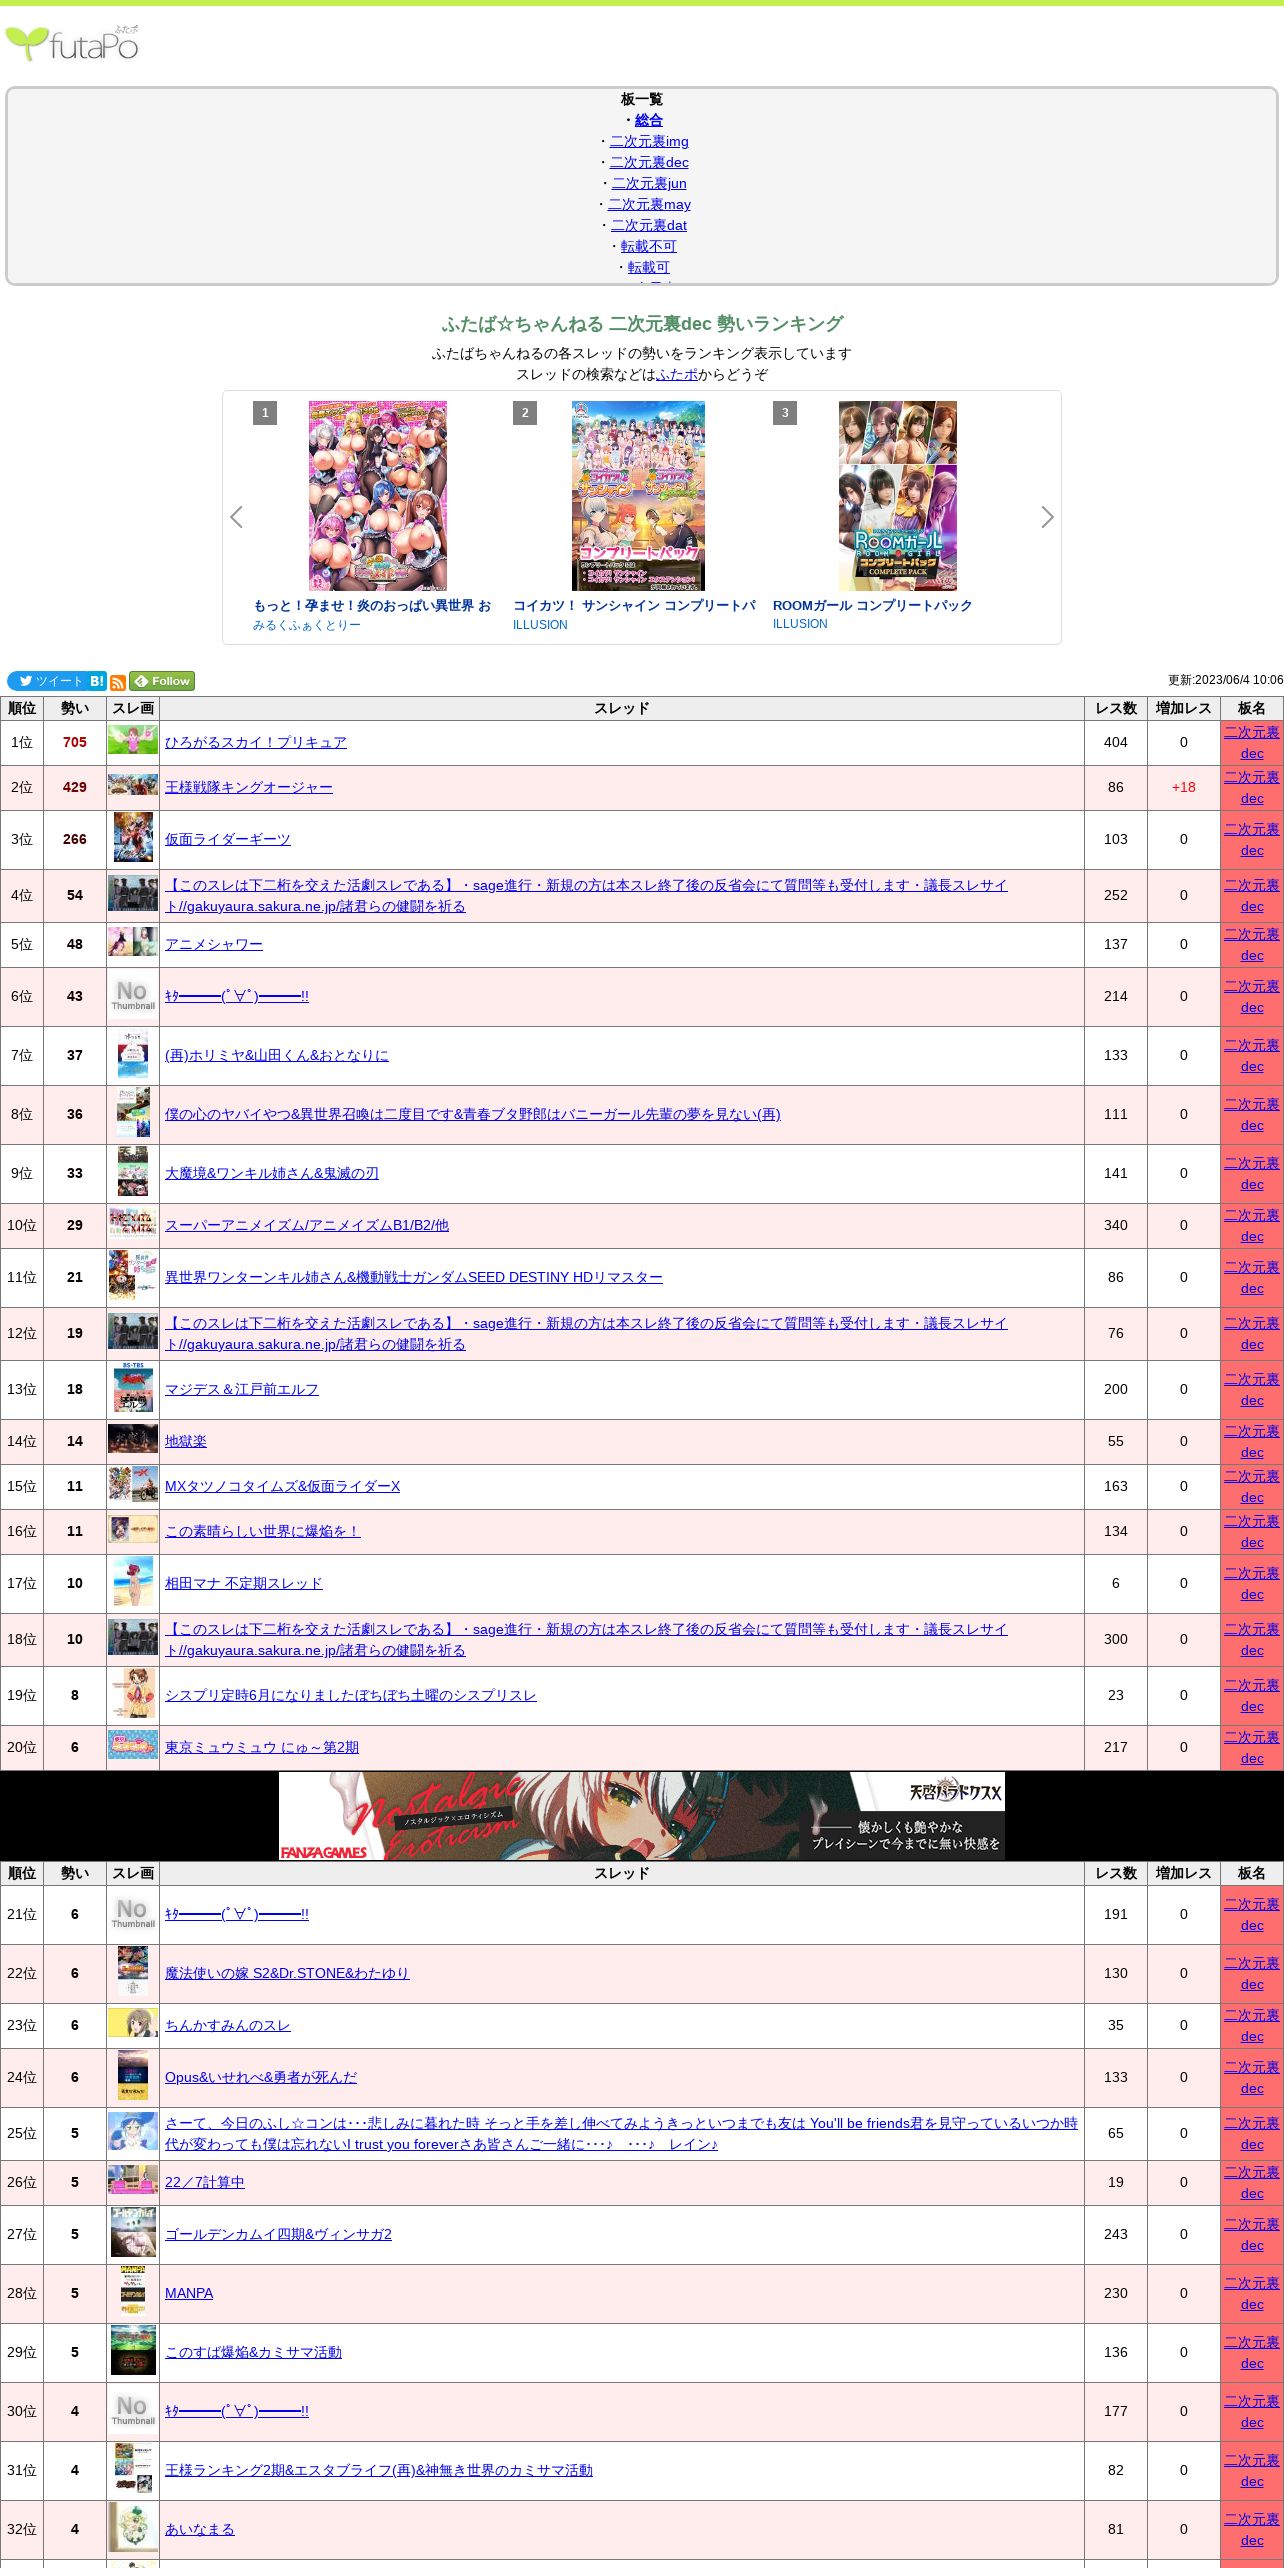Image resolution: width=1284 pixels, height=2568 pixels.
Task: Open the 二次元裏may board link
Action: (x=649, y=204)
